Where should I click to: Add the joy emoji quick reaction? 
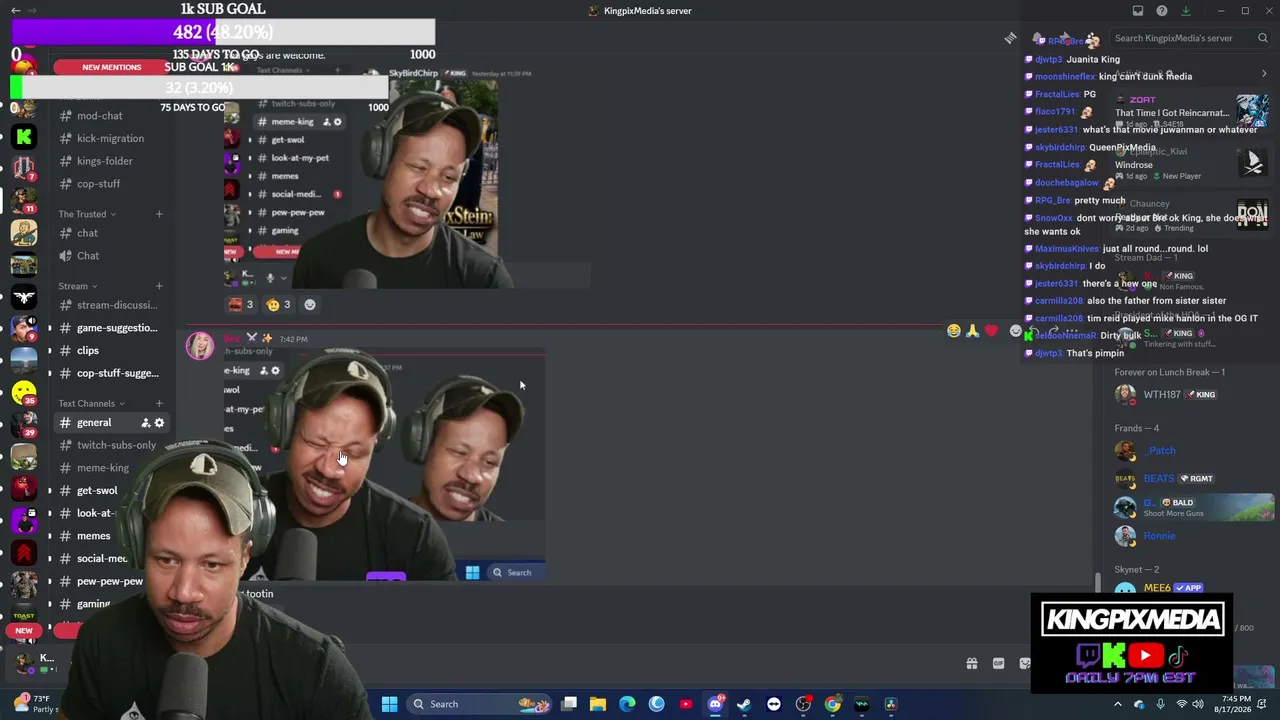[x=954, y=331]
